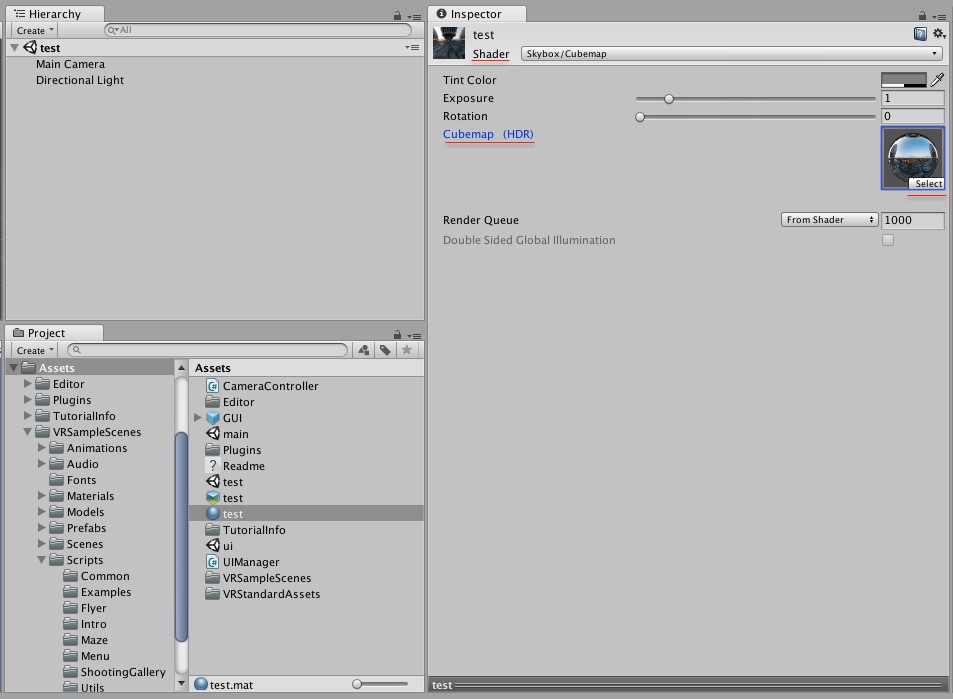Click the folder tree scroll down arrow

point(181,683)
